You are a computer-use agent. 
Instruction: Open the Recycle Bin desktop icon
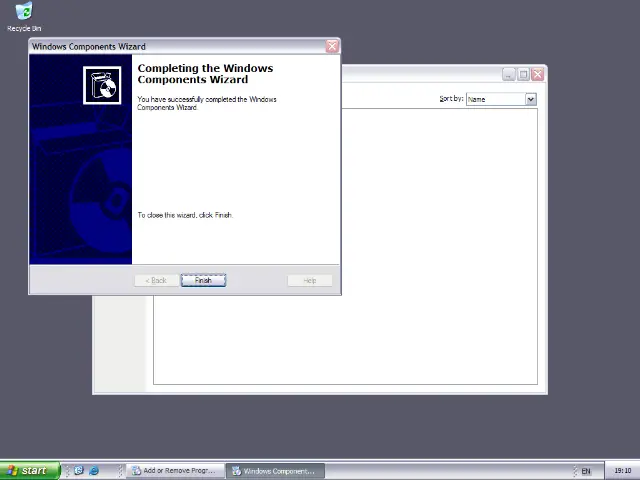[x=24, y=17]
